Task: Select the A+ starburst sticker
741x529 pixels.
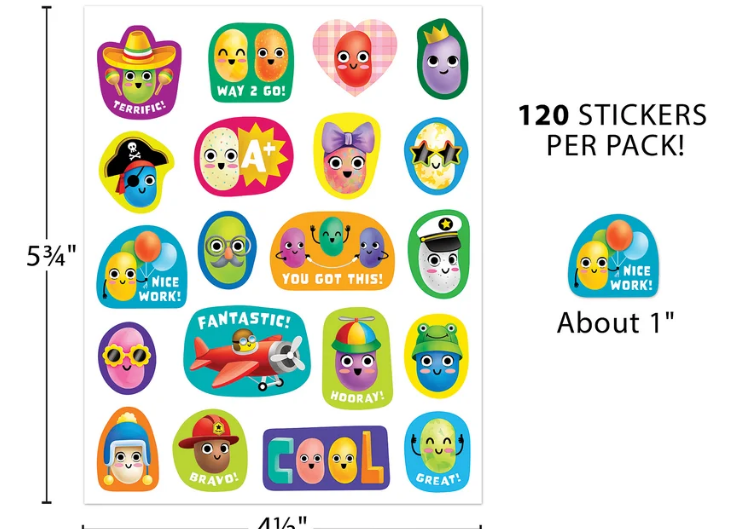Action: [x=243, y=156]
